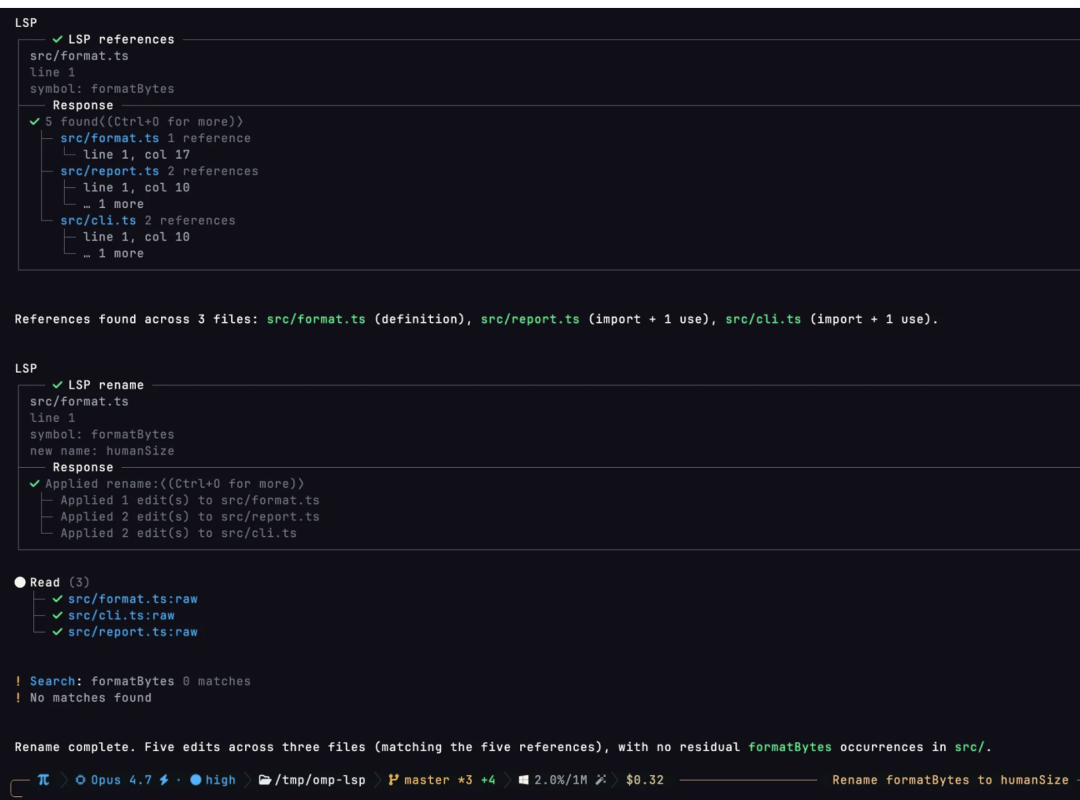
Task: Expand Applied rename (Ctrl+O for more) response
Action: [174, 484]
